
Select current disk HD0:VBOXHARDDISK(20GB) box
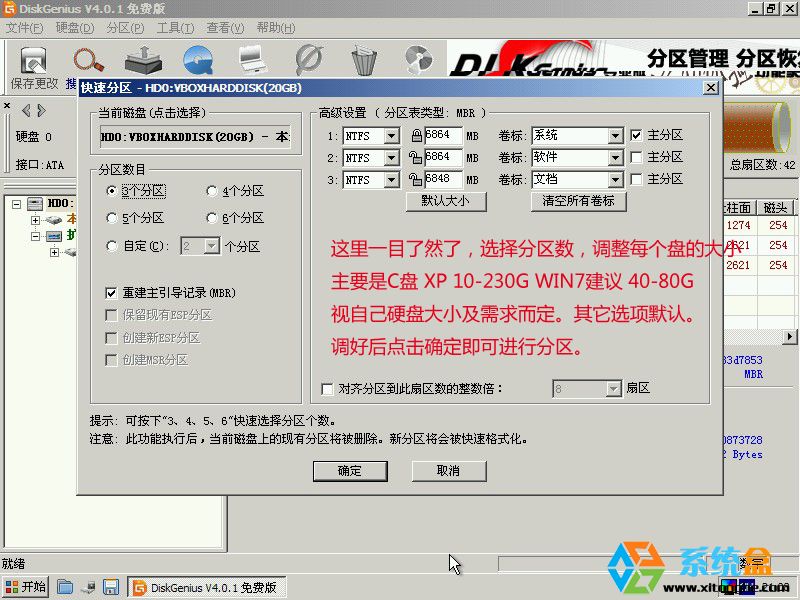195,137
